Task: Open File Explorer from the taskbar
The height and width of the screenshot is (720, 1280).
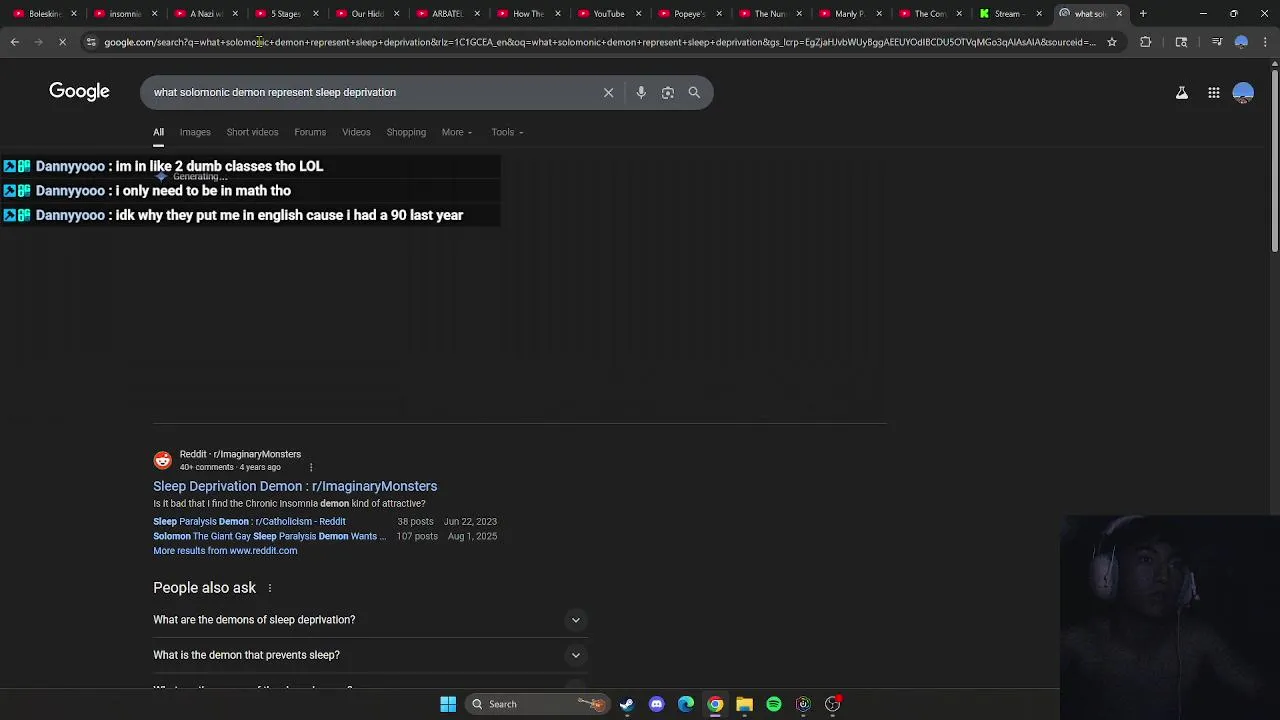Action: tap(744, 704)
